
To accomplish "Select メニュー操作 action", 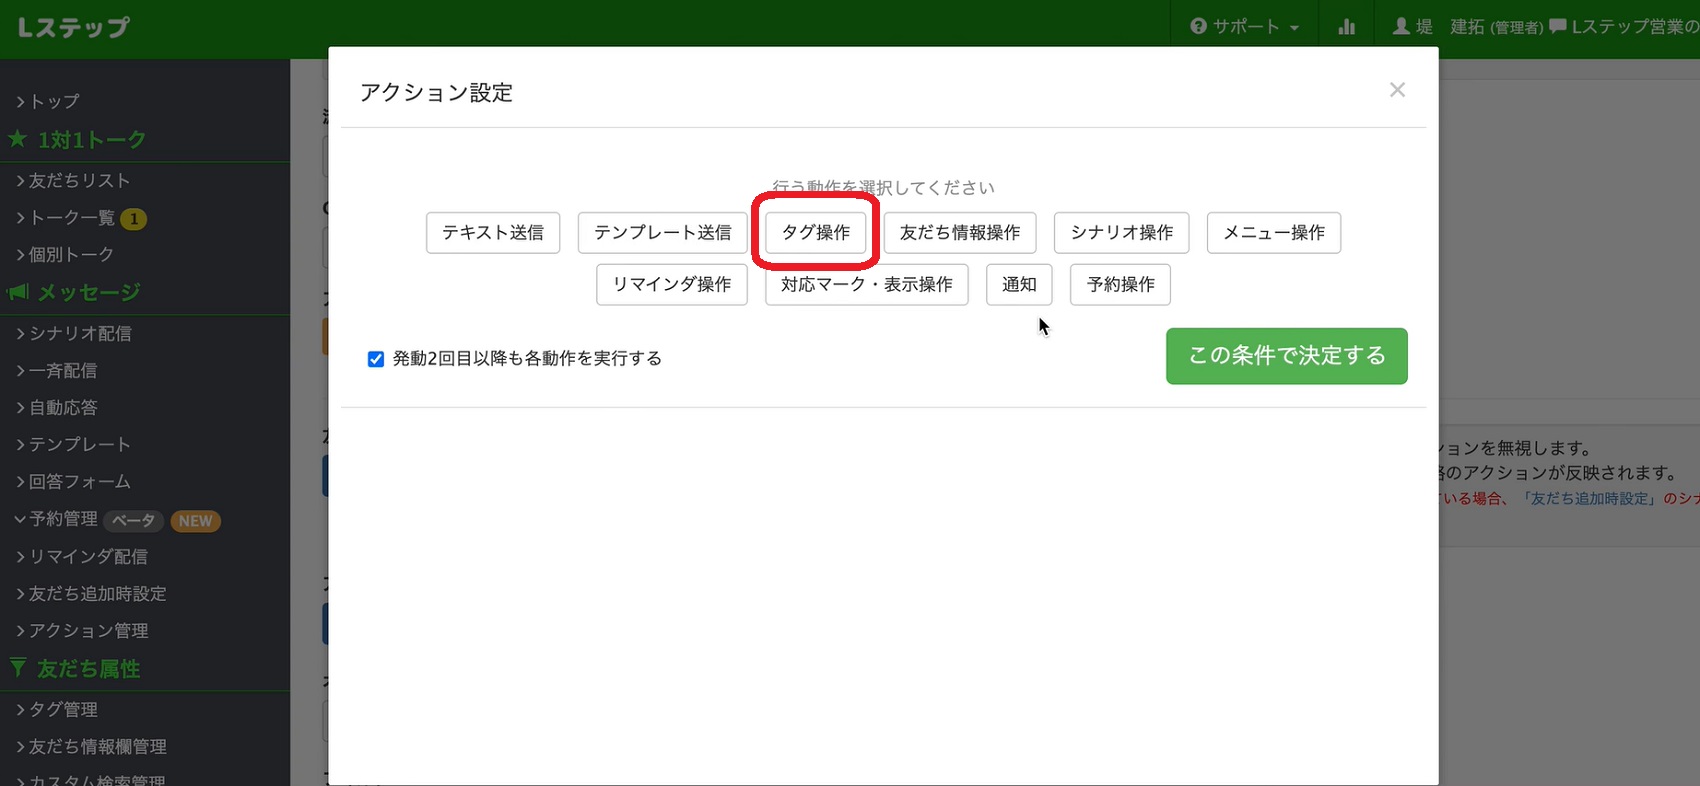I will pyautogui.click(x=1274, y=233).
